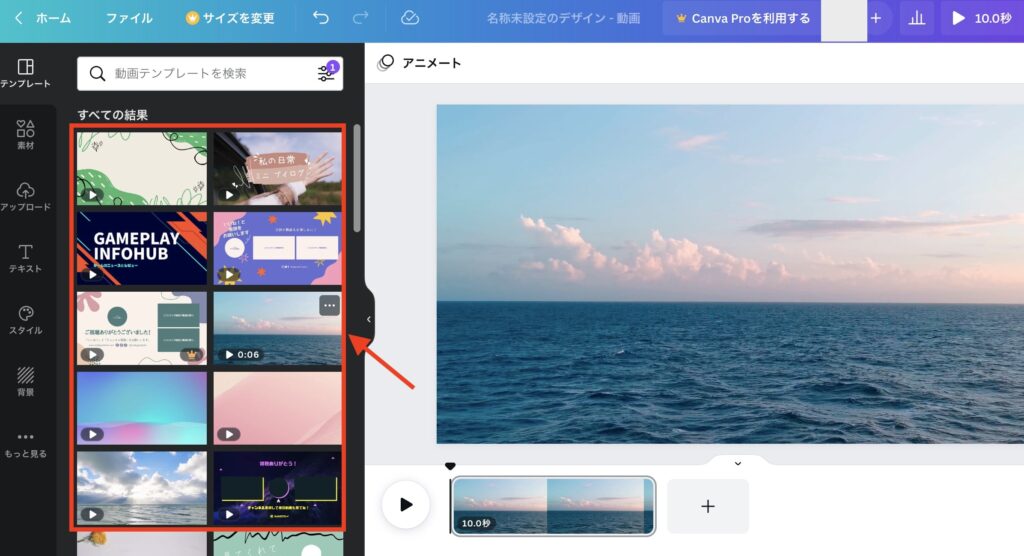
Task: Select the purple stars end-screen template
Action: [x=278, y=248]
